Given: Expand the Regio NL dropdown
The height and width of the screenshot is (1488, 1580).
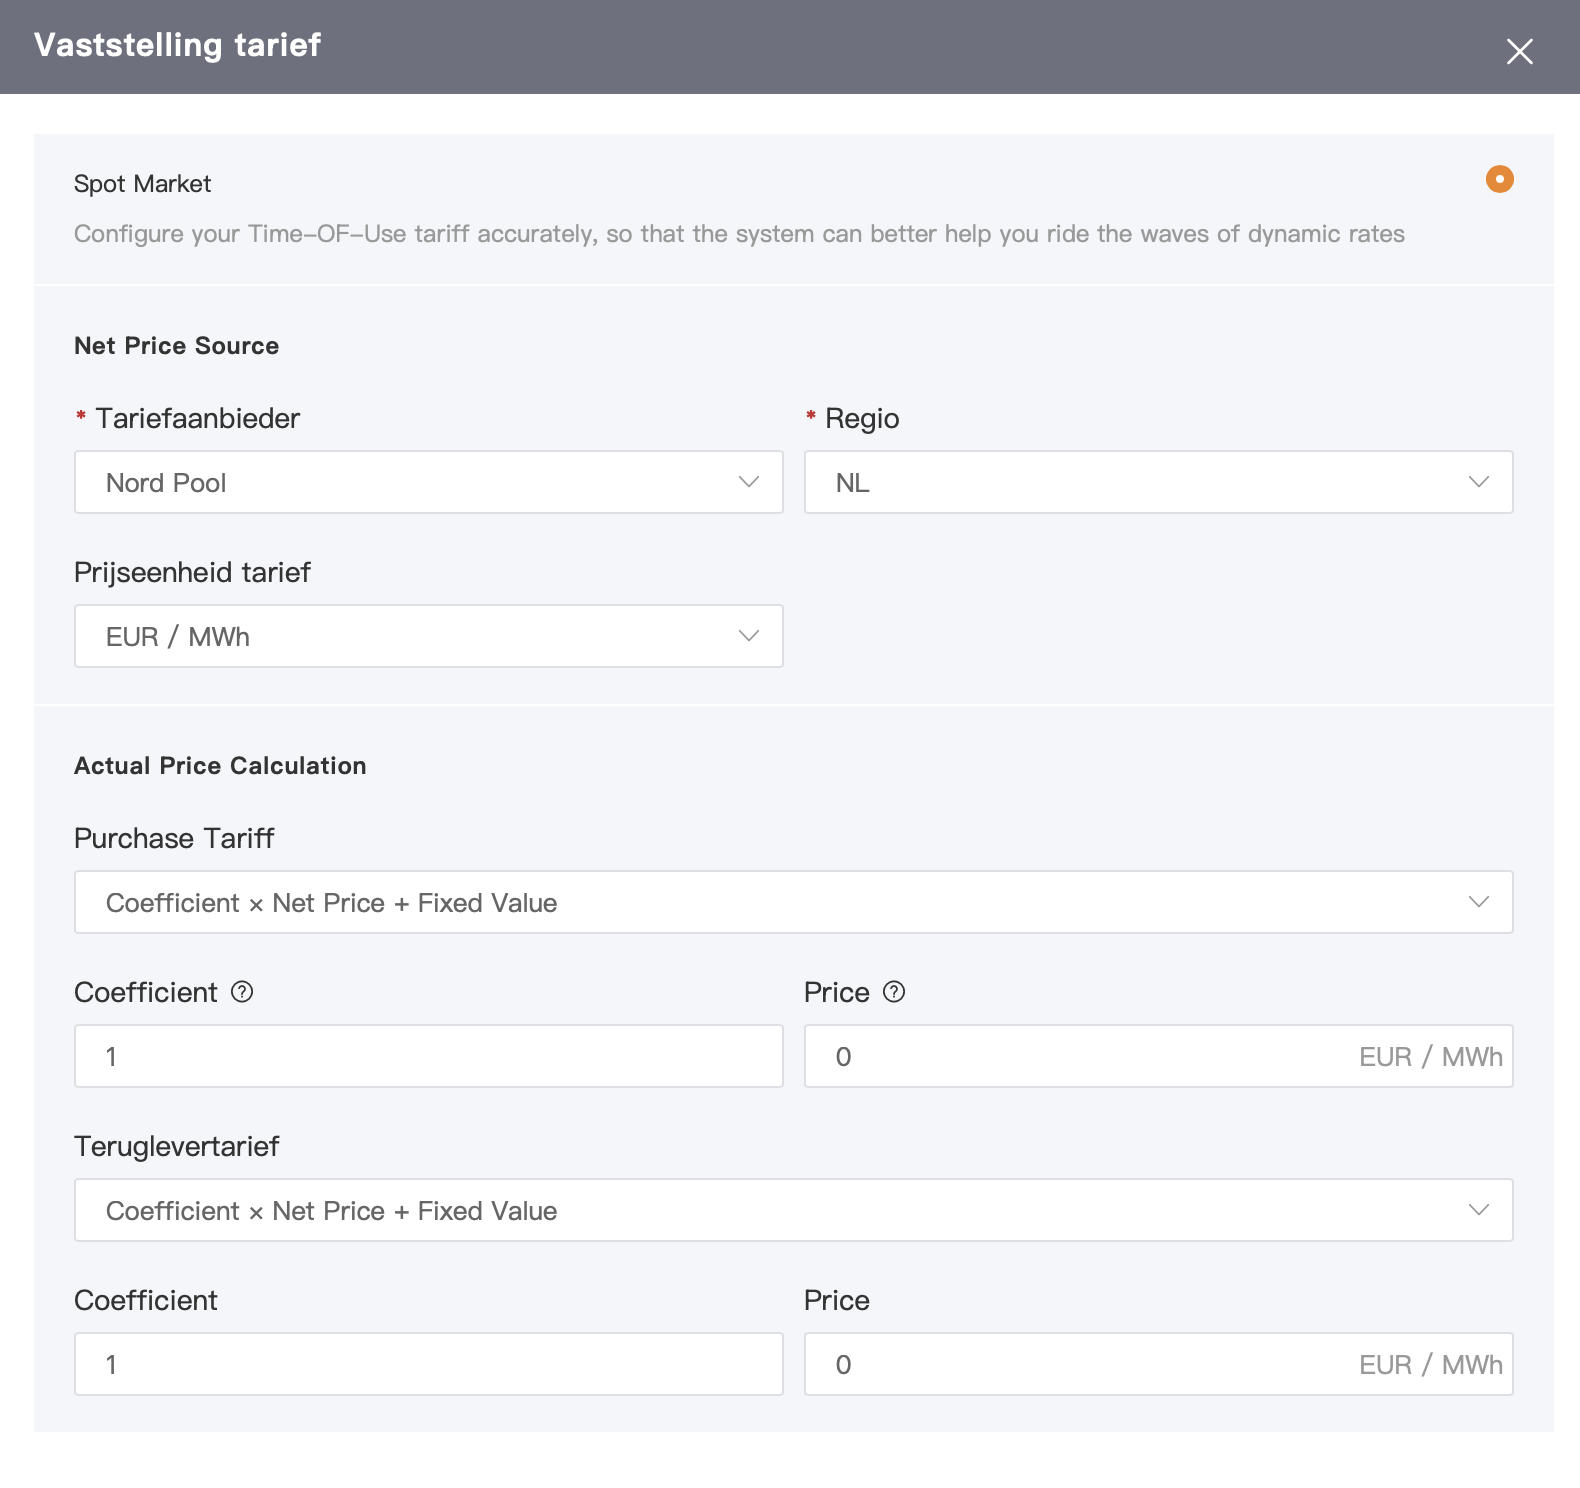Looking at the screenshot, I should (1158, 482).
